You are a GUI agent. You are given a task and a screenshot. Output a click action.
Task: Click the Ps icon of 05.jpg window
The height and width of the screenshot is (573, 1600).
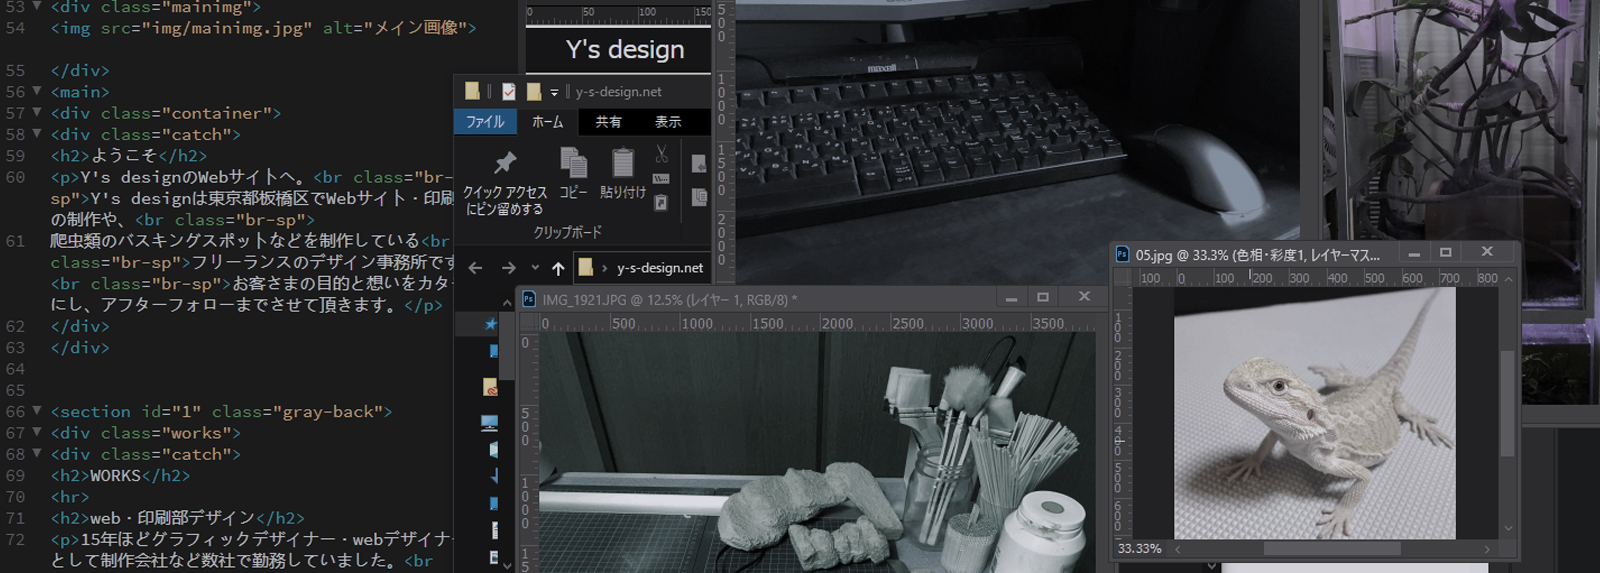pos(1122,255)
